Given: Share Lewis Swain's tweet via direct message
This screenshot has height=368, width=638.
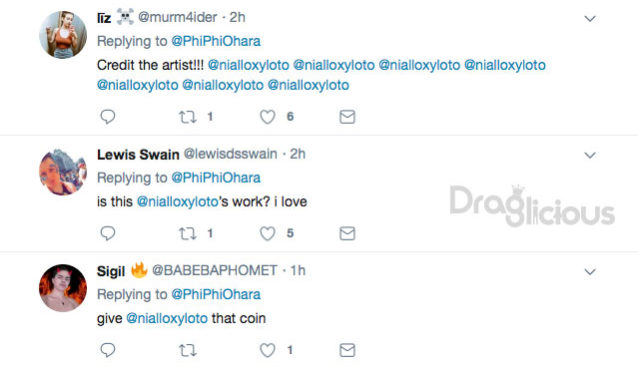Looking at the screenshot, I should pos(347,234).
